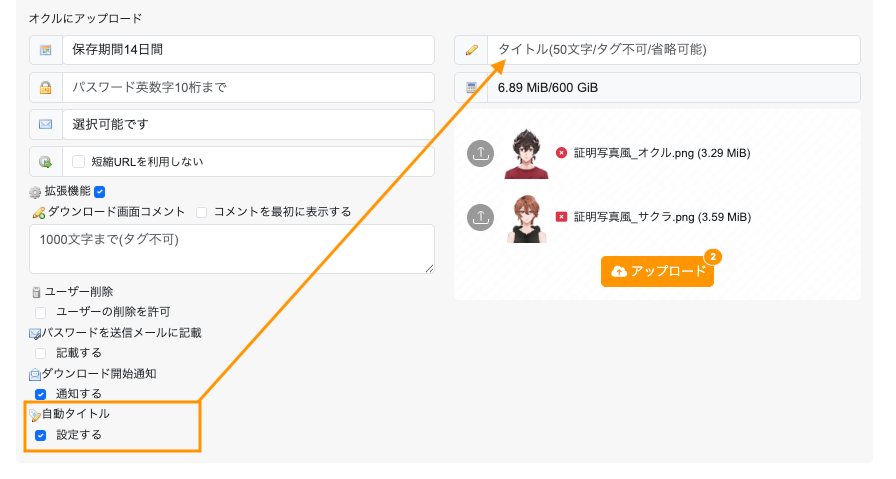Click the open-envelope icon next to ダウンロード開始通知
The height and width of the screenshot is (479, 896).
tap(35, 374)
